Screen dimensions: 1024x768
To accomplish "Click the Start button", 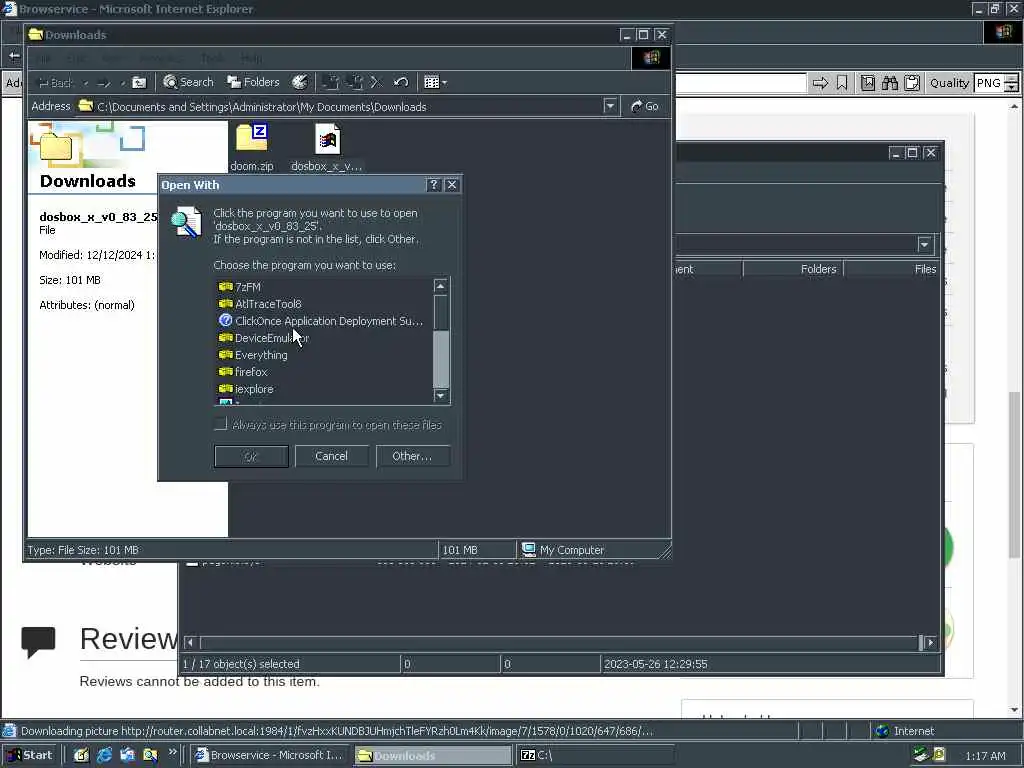I will click(30, 756).
